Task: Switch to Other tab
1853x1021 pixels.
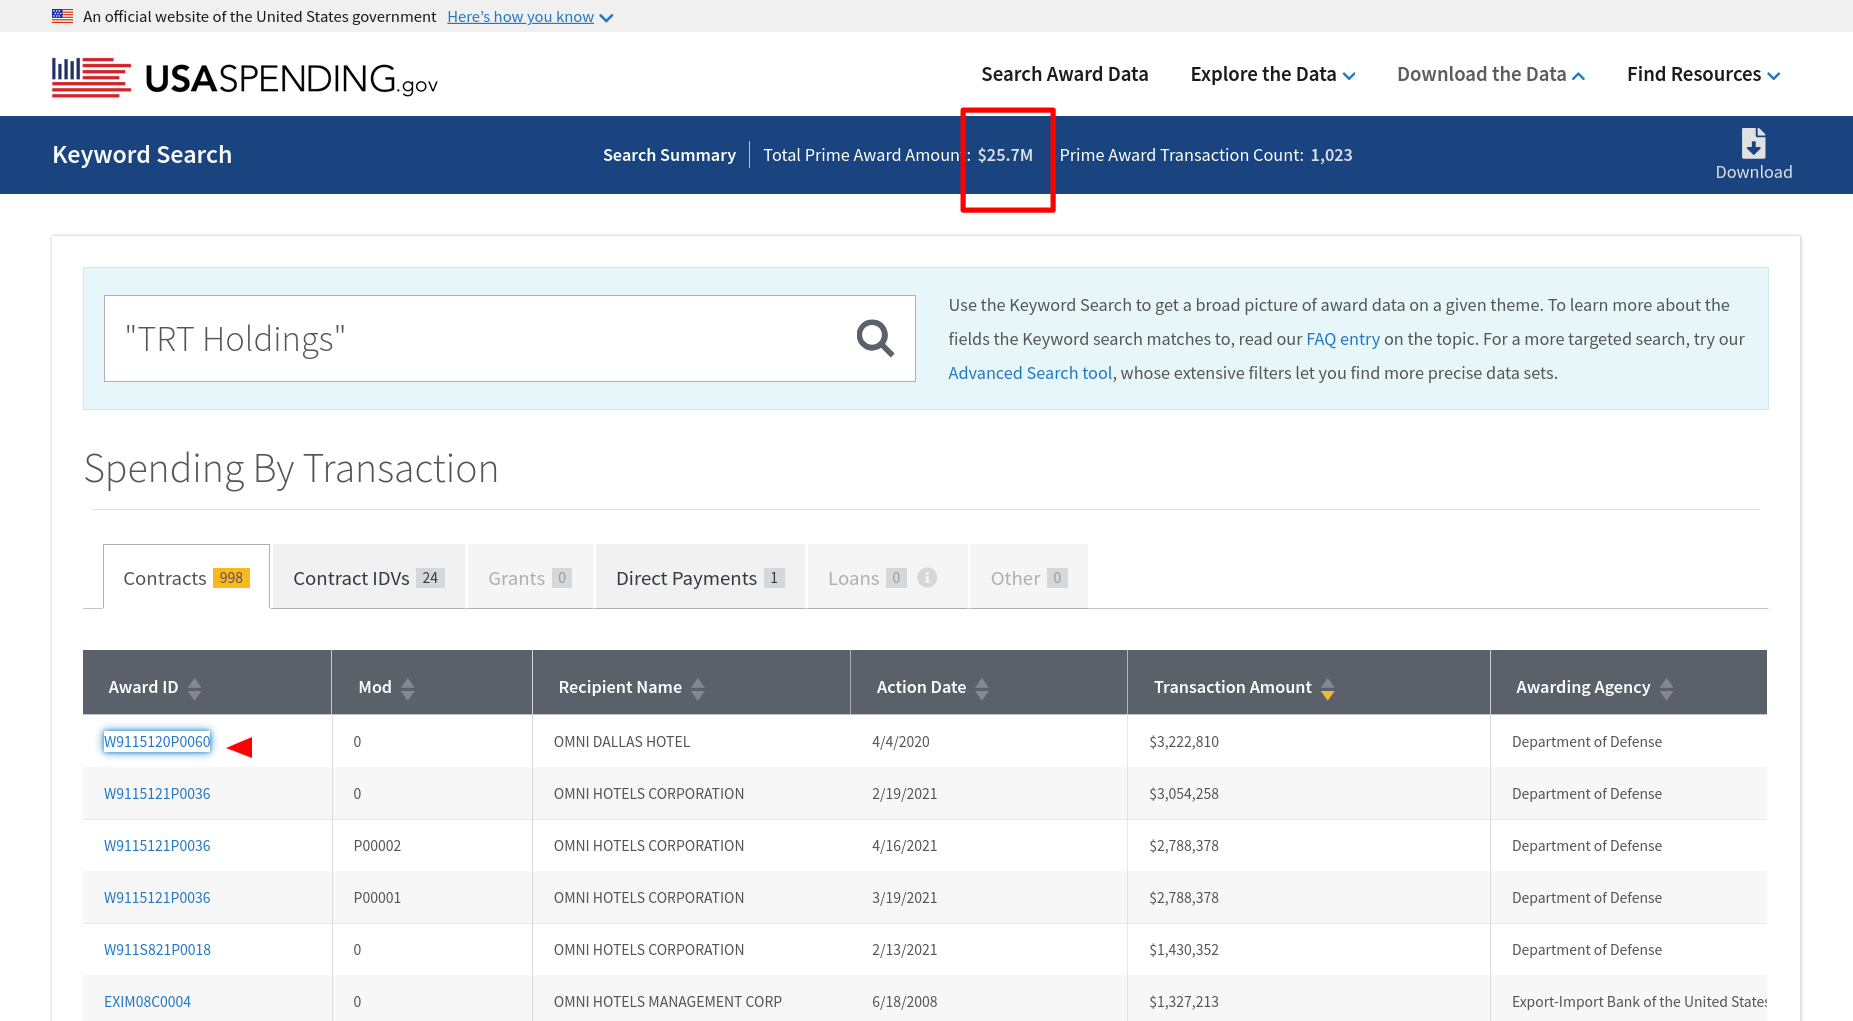Action: pyautogui.click(x=1029, y=577)
